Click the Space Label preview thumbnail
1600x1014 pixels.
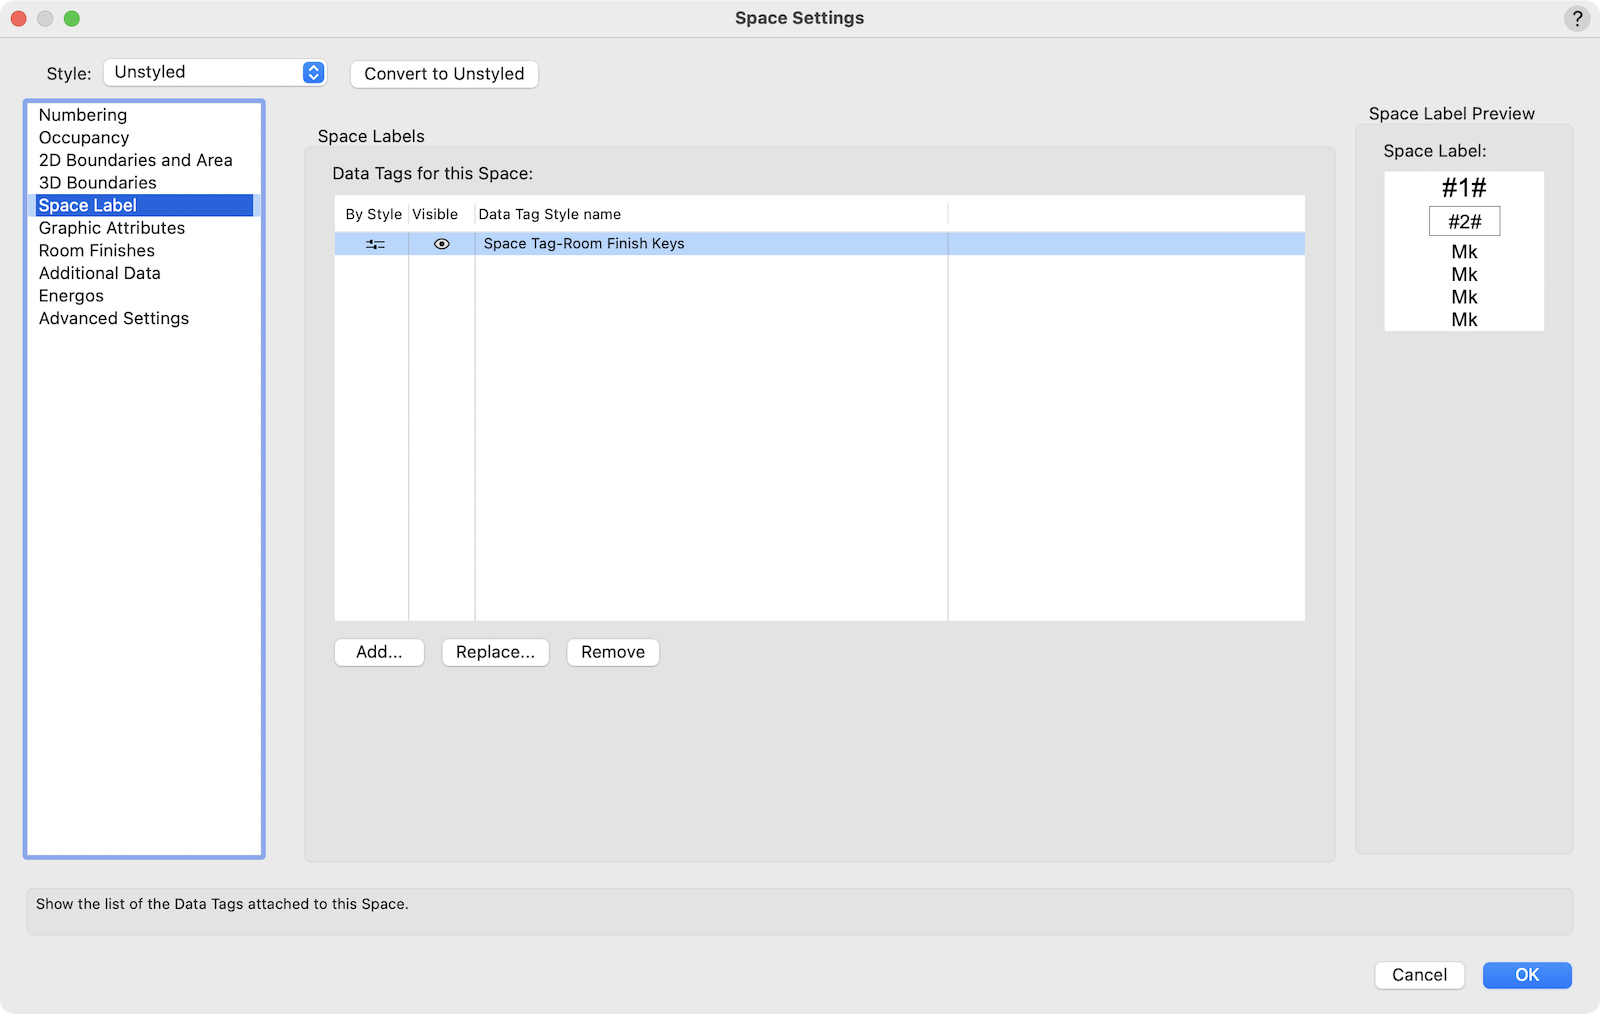click(1464, 251)
